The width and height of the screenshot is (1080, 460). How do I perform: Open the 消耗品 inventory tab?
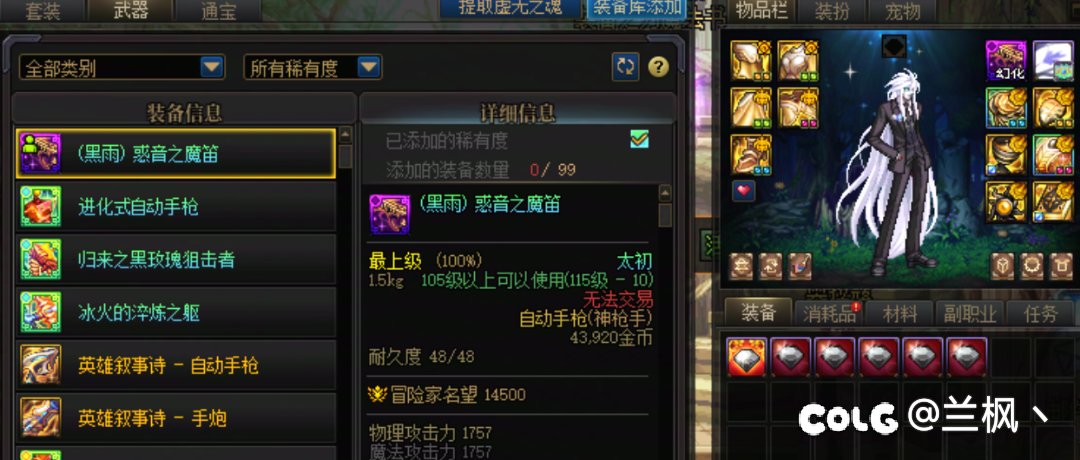(829, 314)
